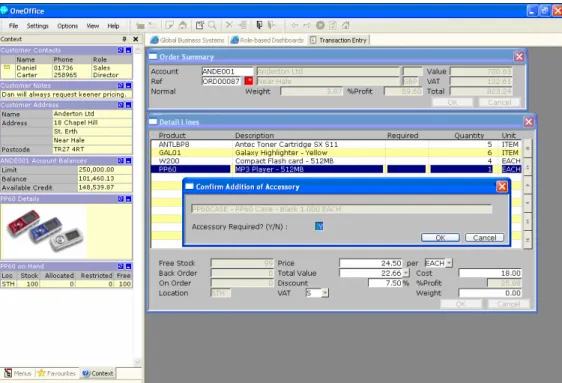Open the Menus tab at the bottom
Viewport: 562px width, 383px height.
tap(18, 373)
